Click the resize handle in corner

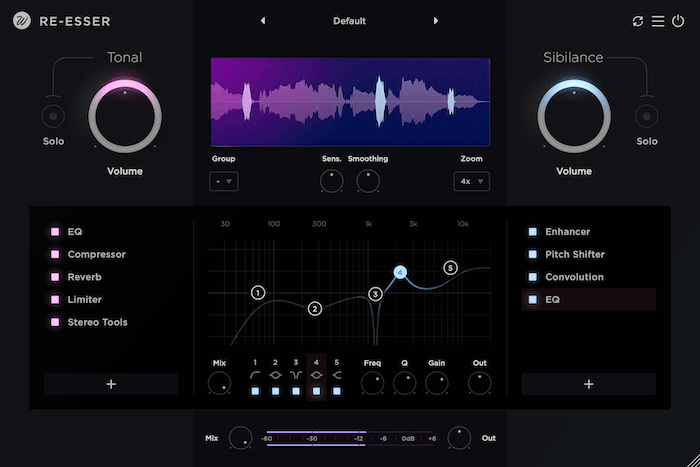[693, 460]
